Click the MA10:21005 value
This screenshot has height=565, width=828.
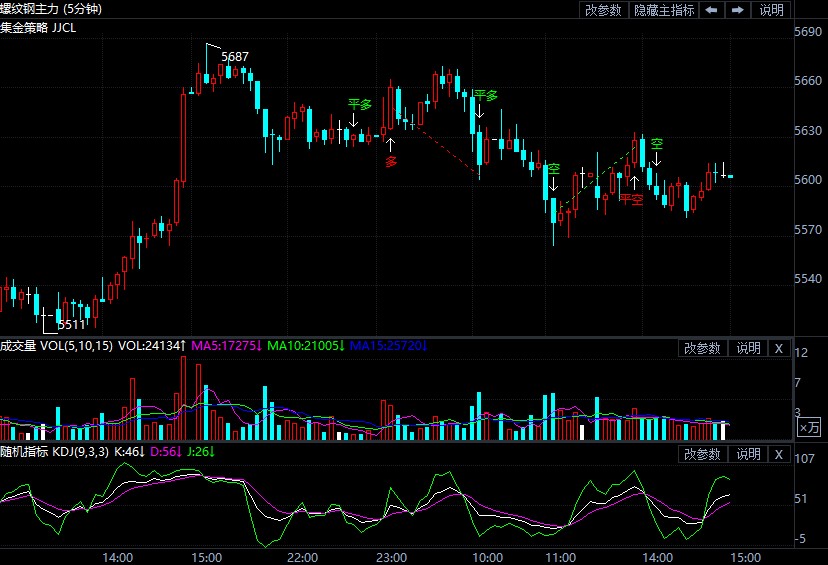point(306,346)
